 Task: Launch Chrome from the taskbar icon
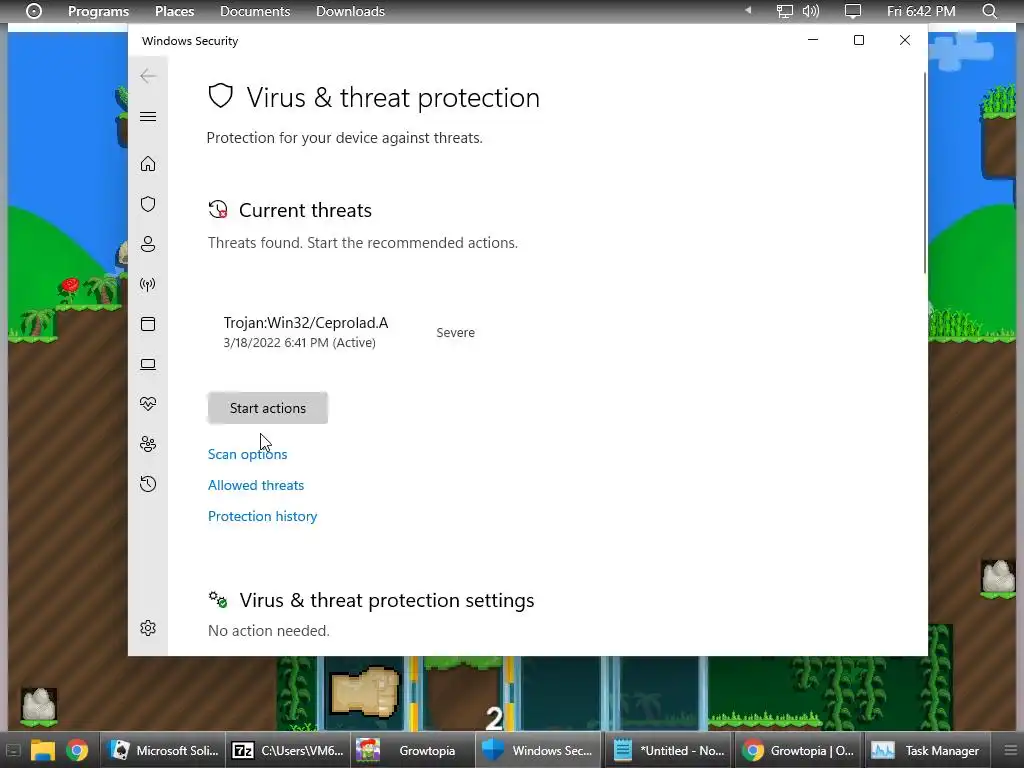[x=77, y=750]
